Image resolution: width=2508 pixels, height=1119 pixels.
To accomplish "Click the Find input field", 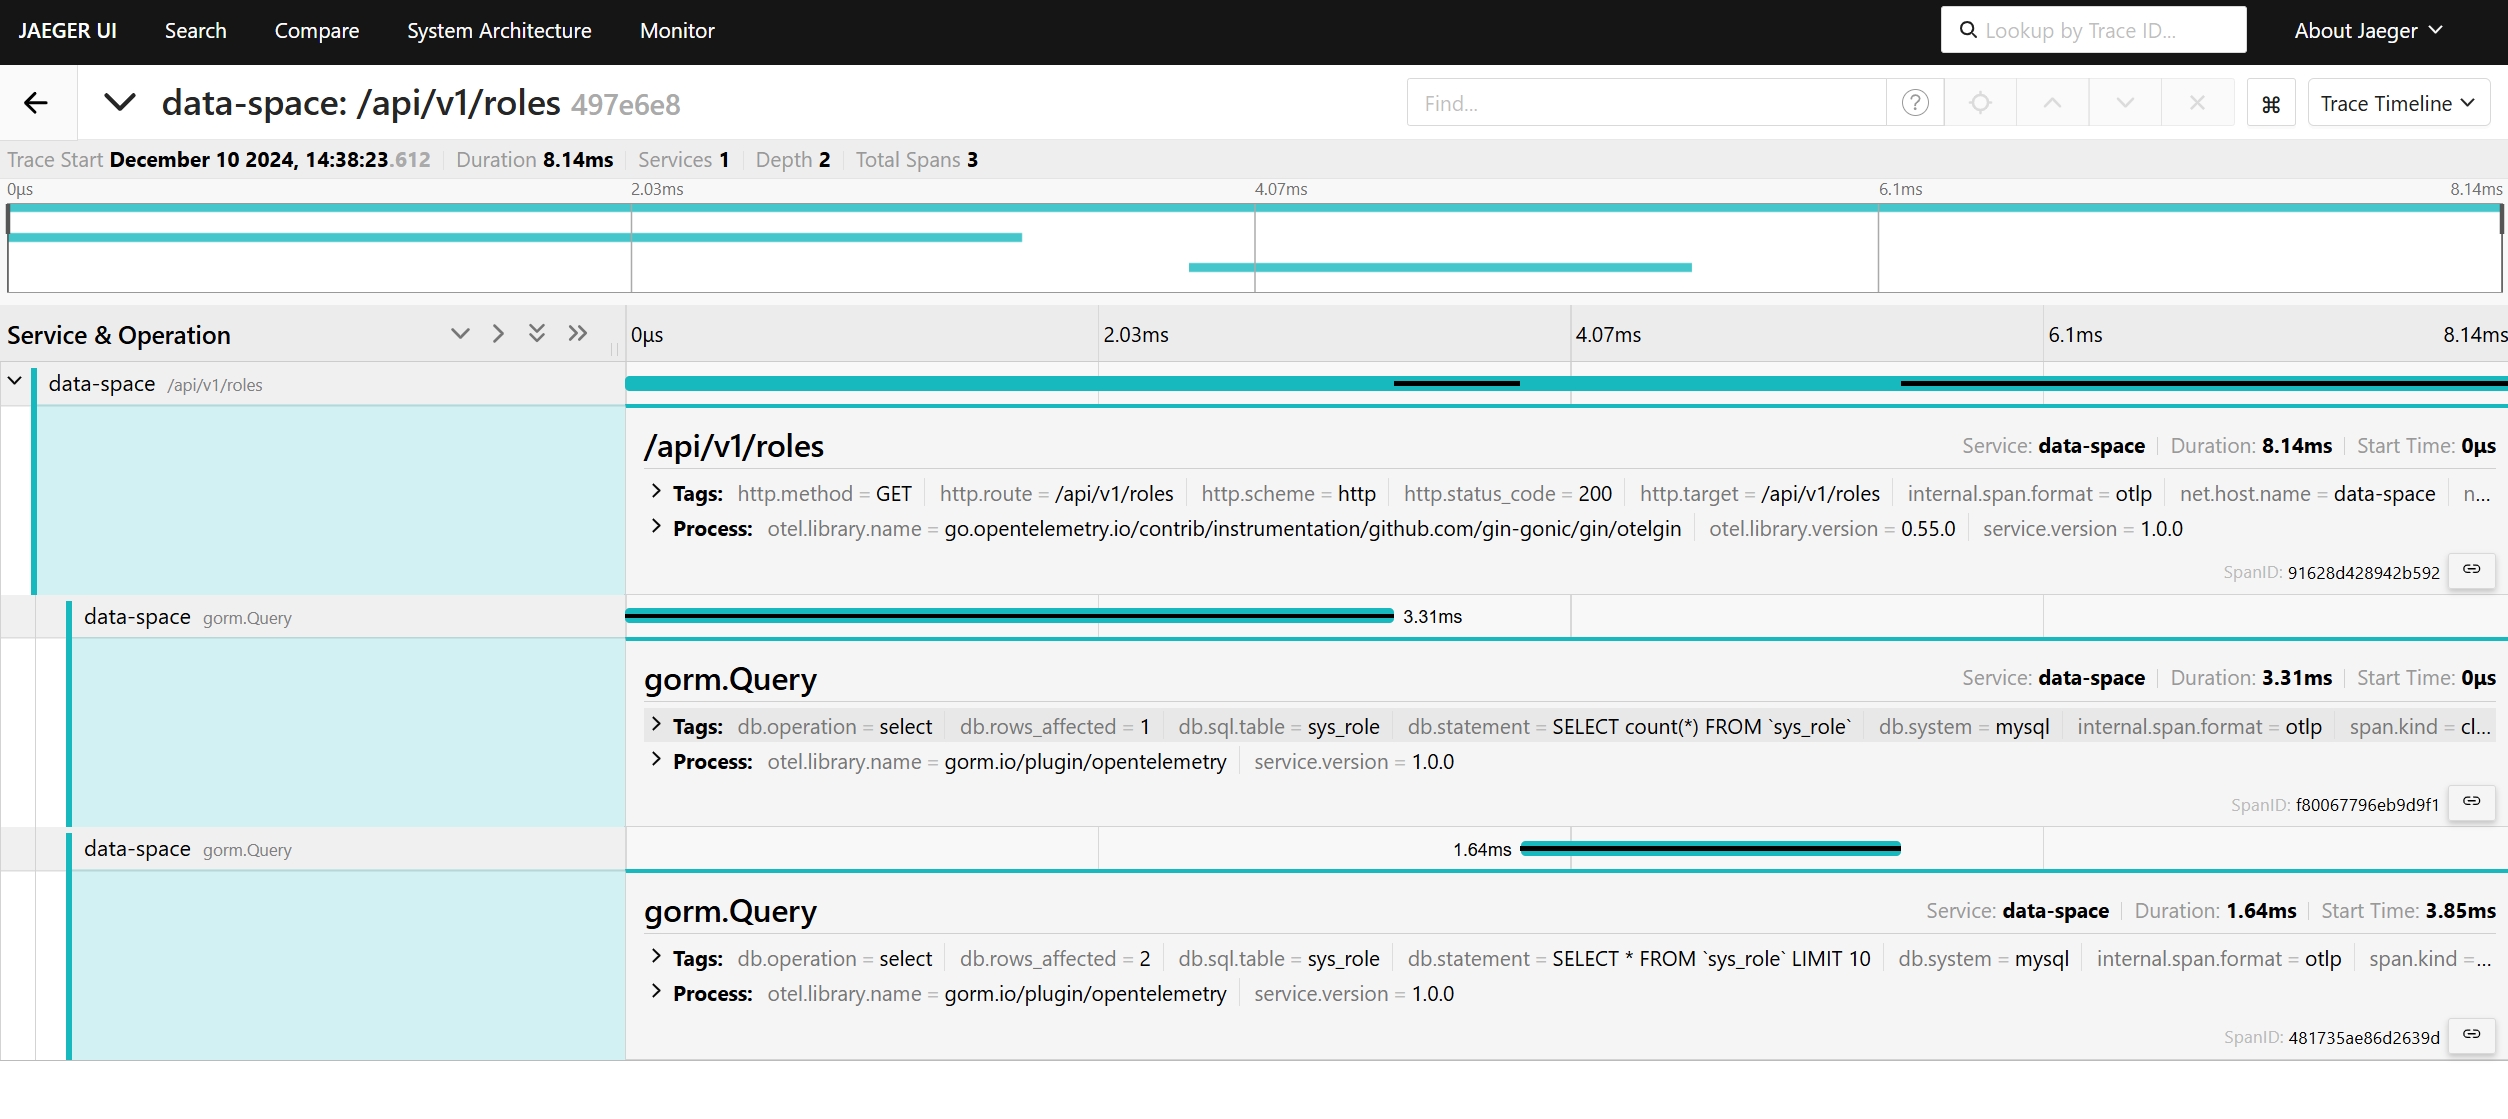I will (1645, 104).
